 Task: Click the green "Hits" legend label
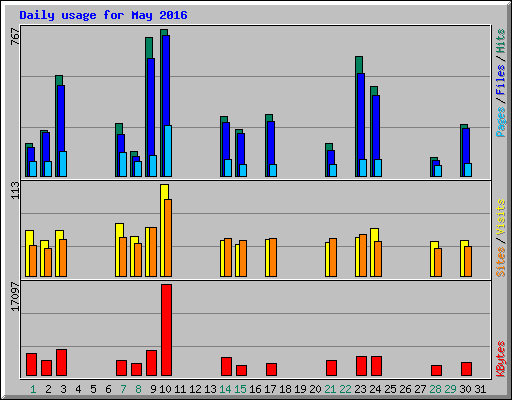click(x=501, y=41)
